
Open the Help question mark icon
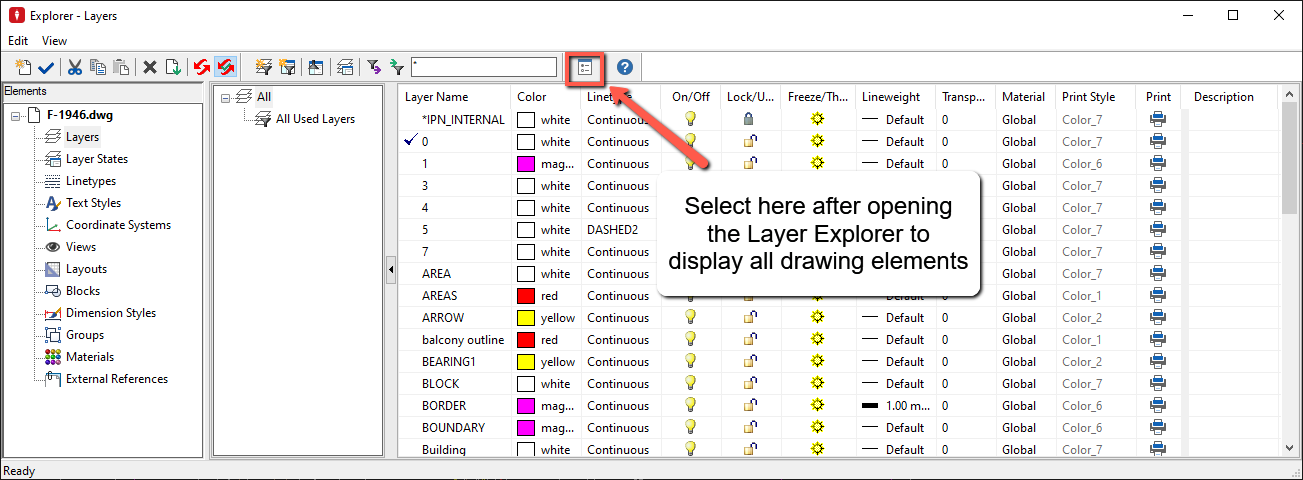pyautogui.click(x=625, y=67)
